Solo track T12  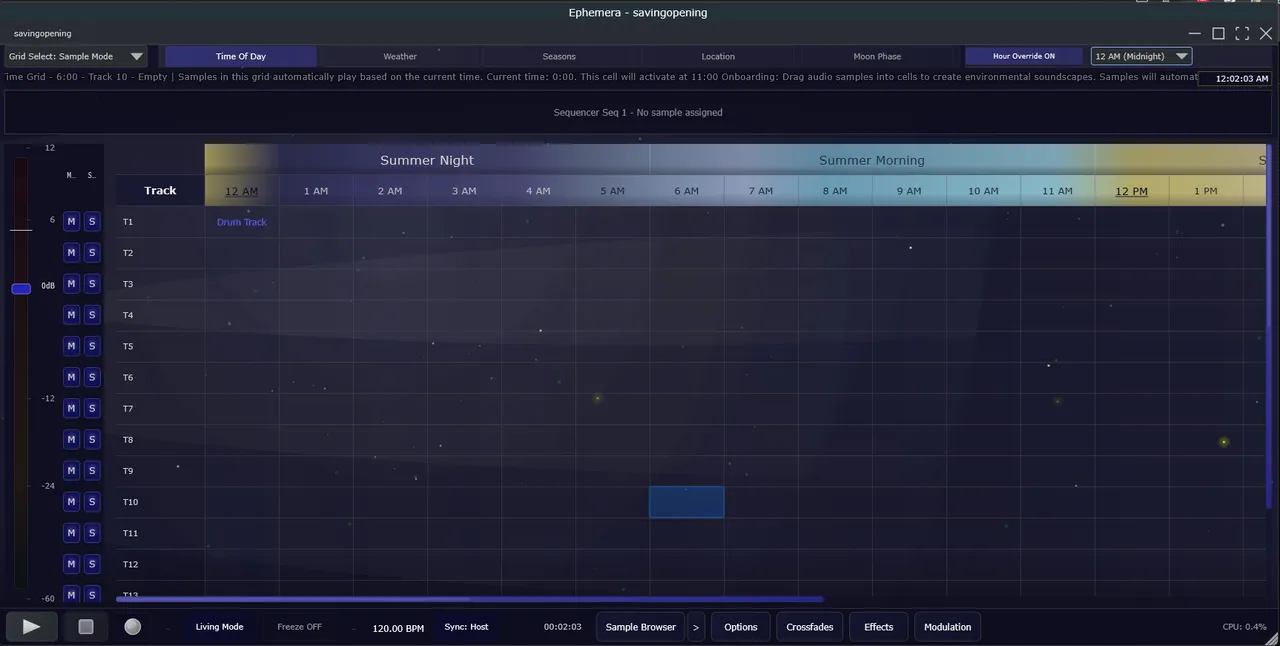click(x=91, y=564)
